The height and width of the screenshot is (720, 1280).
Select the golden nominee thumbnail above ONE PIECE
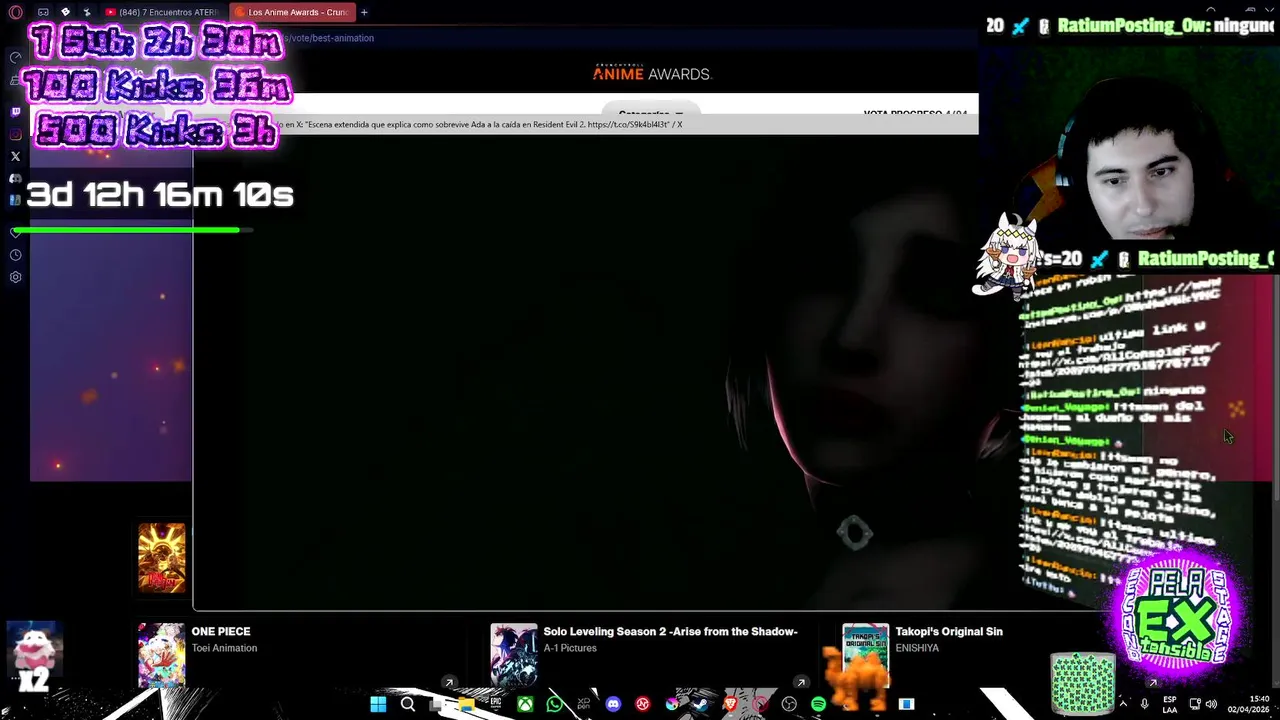point(161,557)
